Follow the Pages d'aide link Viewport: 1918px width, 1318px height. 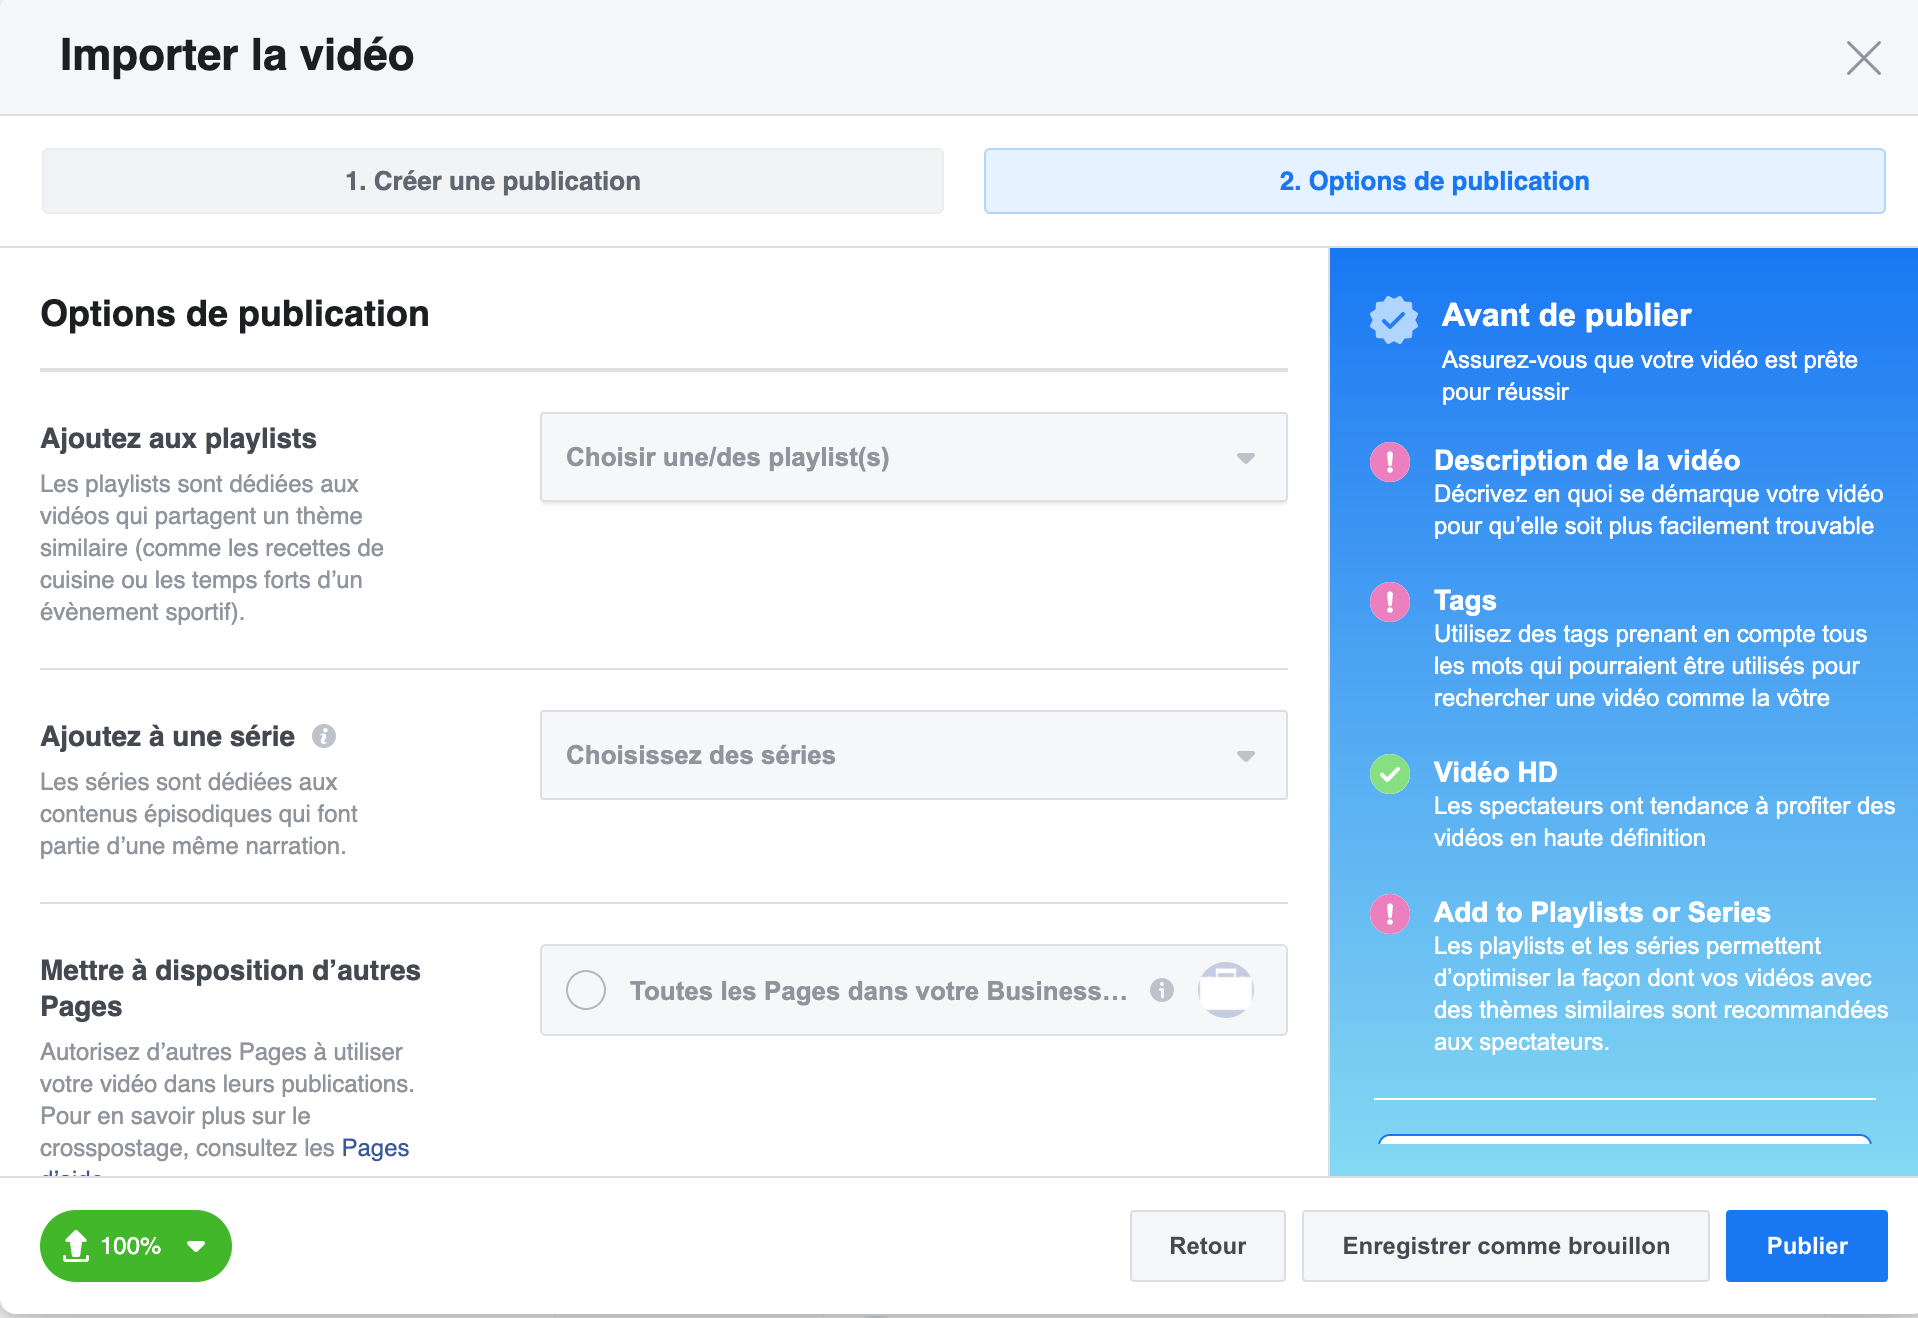click(375, 1148)
